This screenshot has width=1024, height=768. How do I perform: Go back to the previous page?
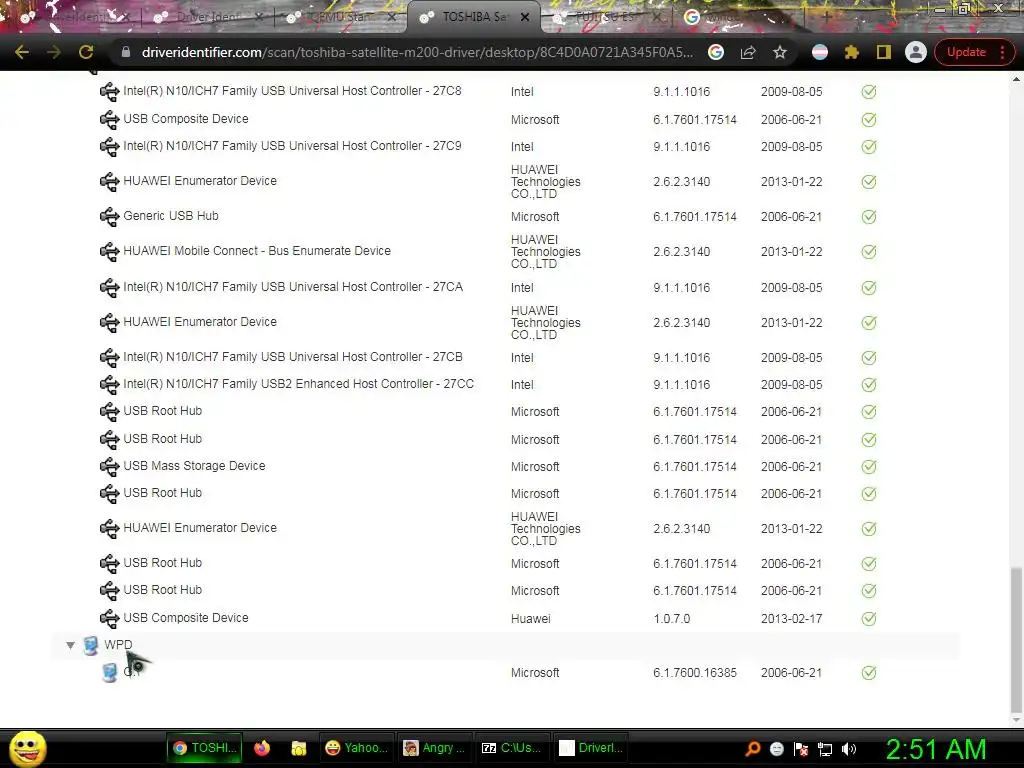[x=22, y=52]
